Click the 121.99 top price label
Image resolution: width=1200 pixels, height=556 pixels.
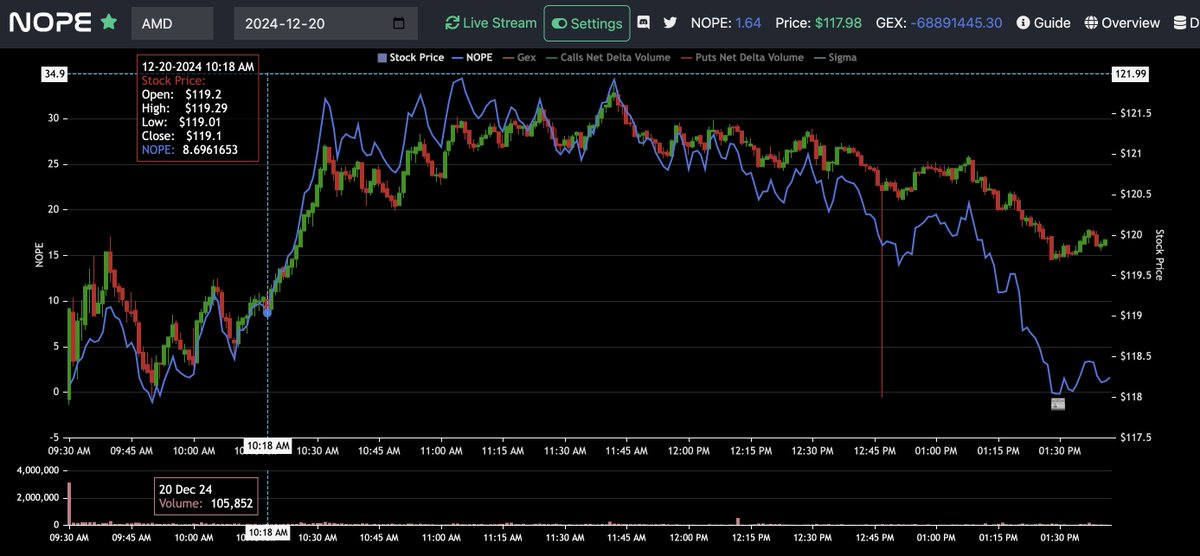(1131, 74)
